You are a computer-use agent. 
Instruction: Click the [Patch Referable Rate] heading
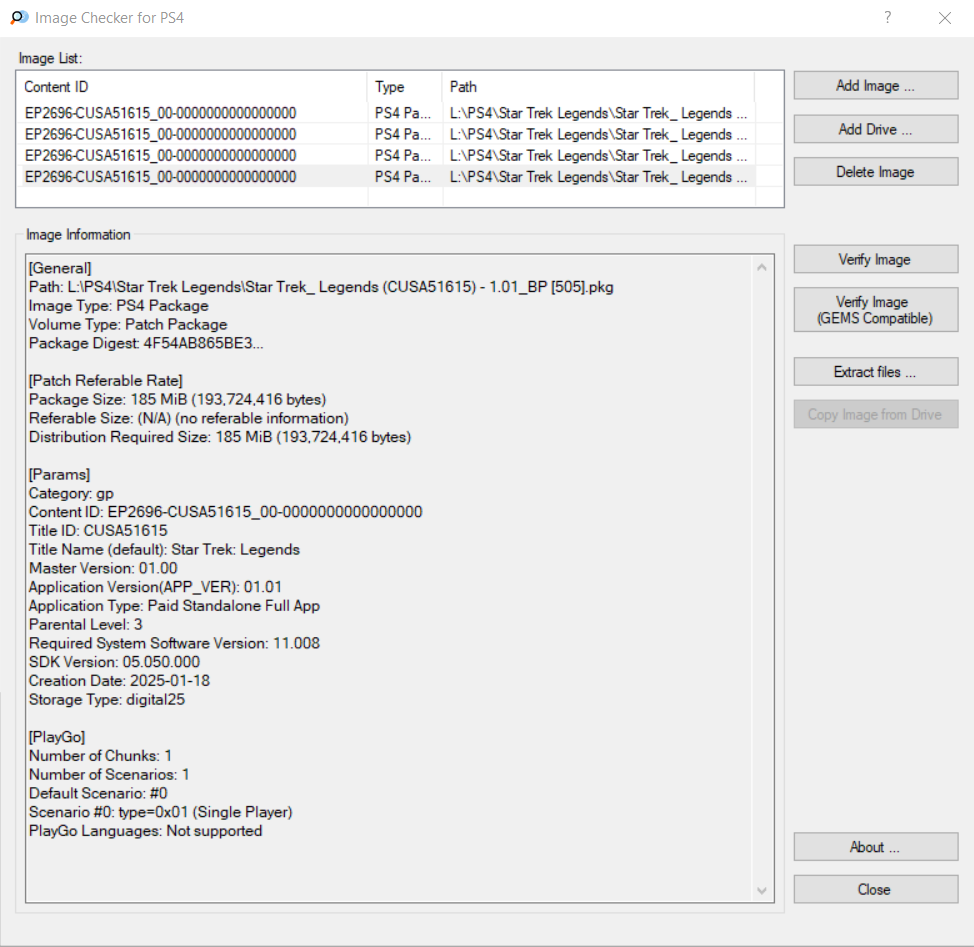tap(106, 381)
